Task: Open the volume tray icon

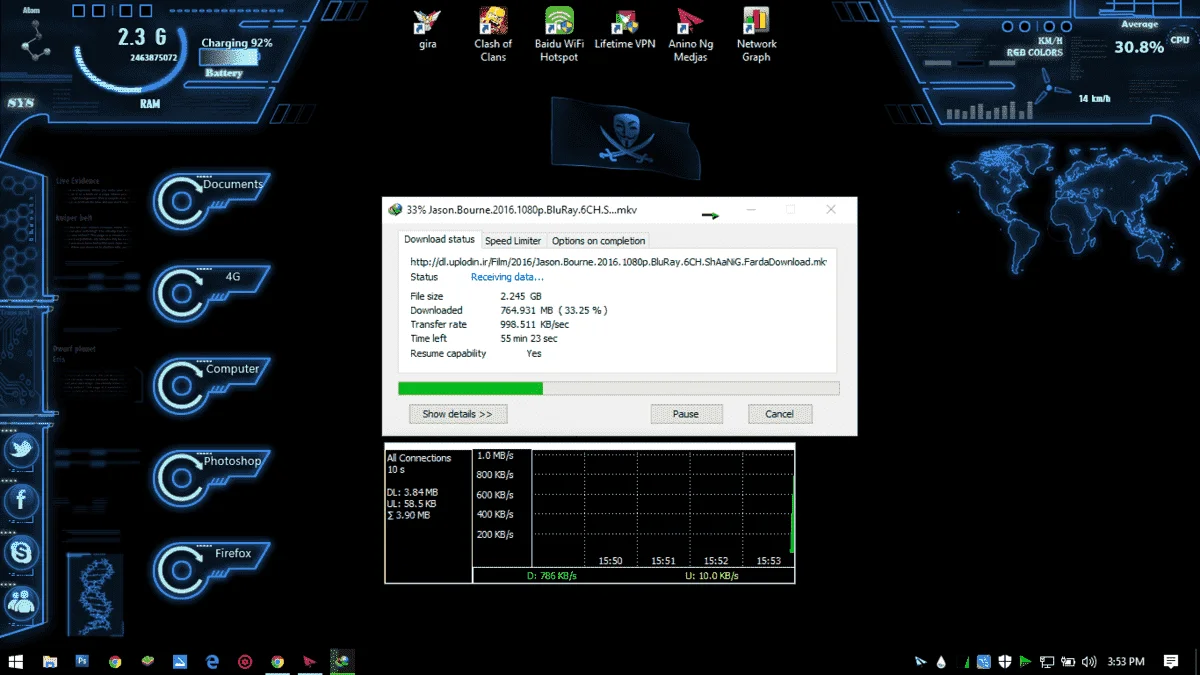Action: pos(1091,661)
